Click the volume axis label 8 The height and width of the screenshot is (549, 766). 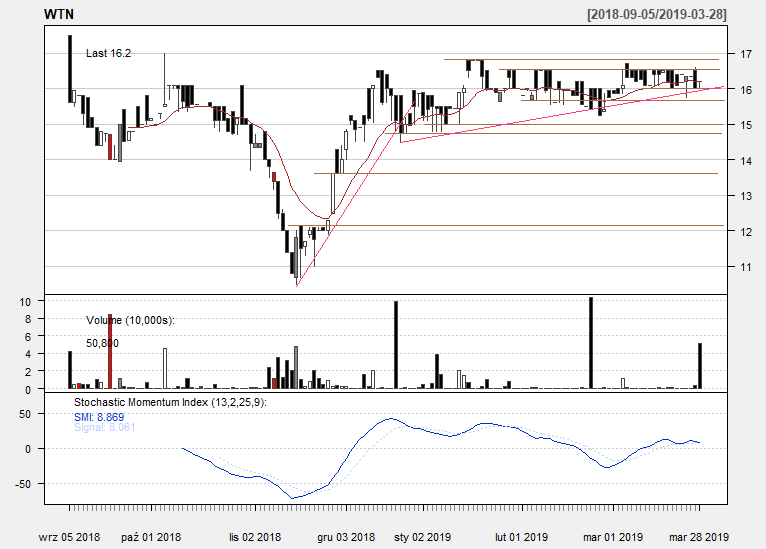(x=28, y=319)
